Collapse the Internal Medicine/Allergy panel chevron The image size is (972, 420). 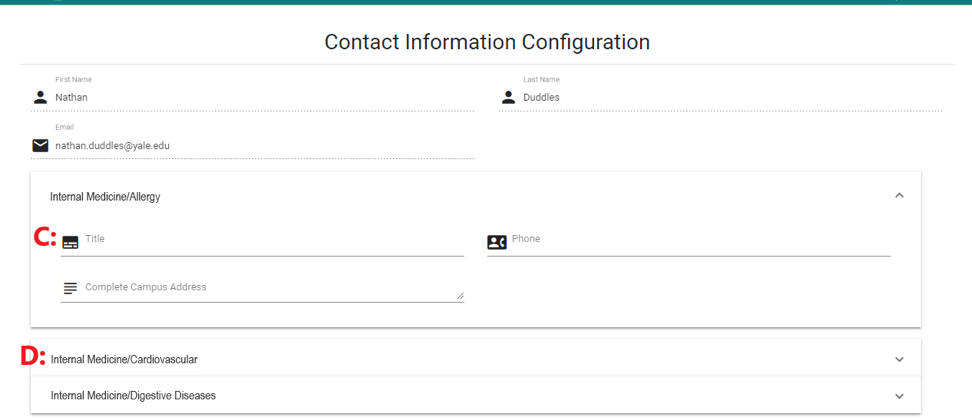(x=899, y=196)
